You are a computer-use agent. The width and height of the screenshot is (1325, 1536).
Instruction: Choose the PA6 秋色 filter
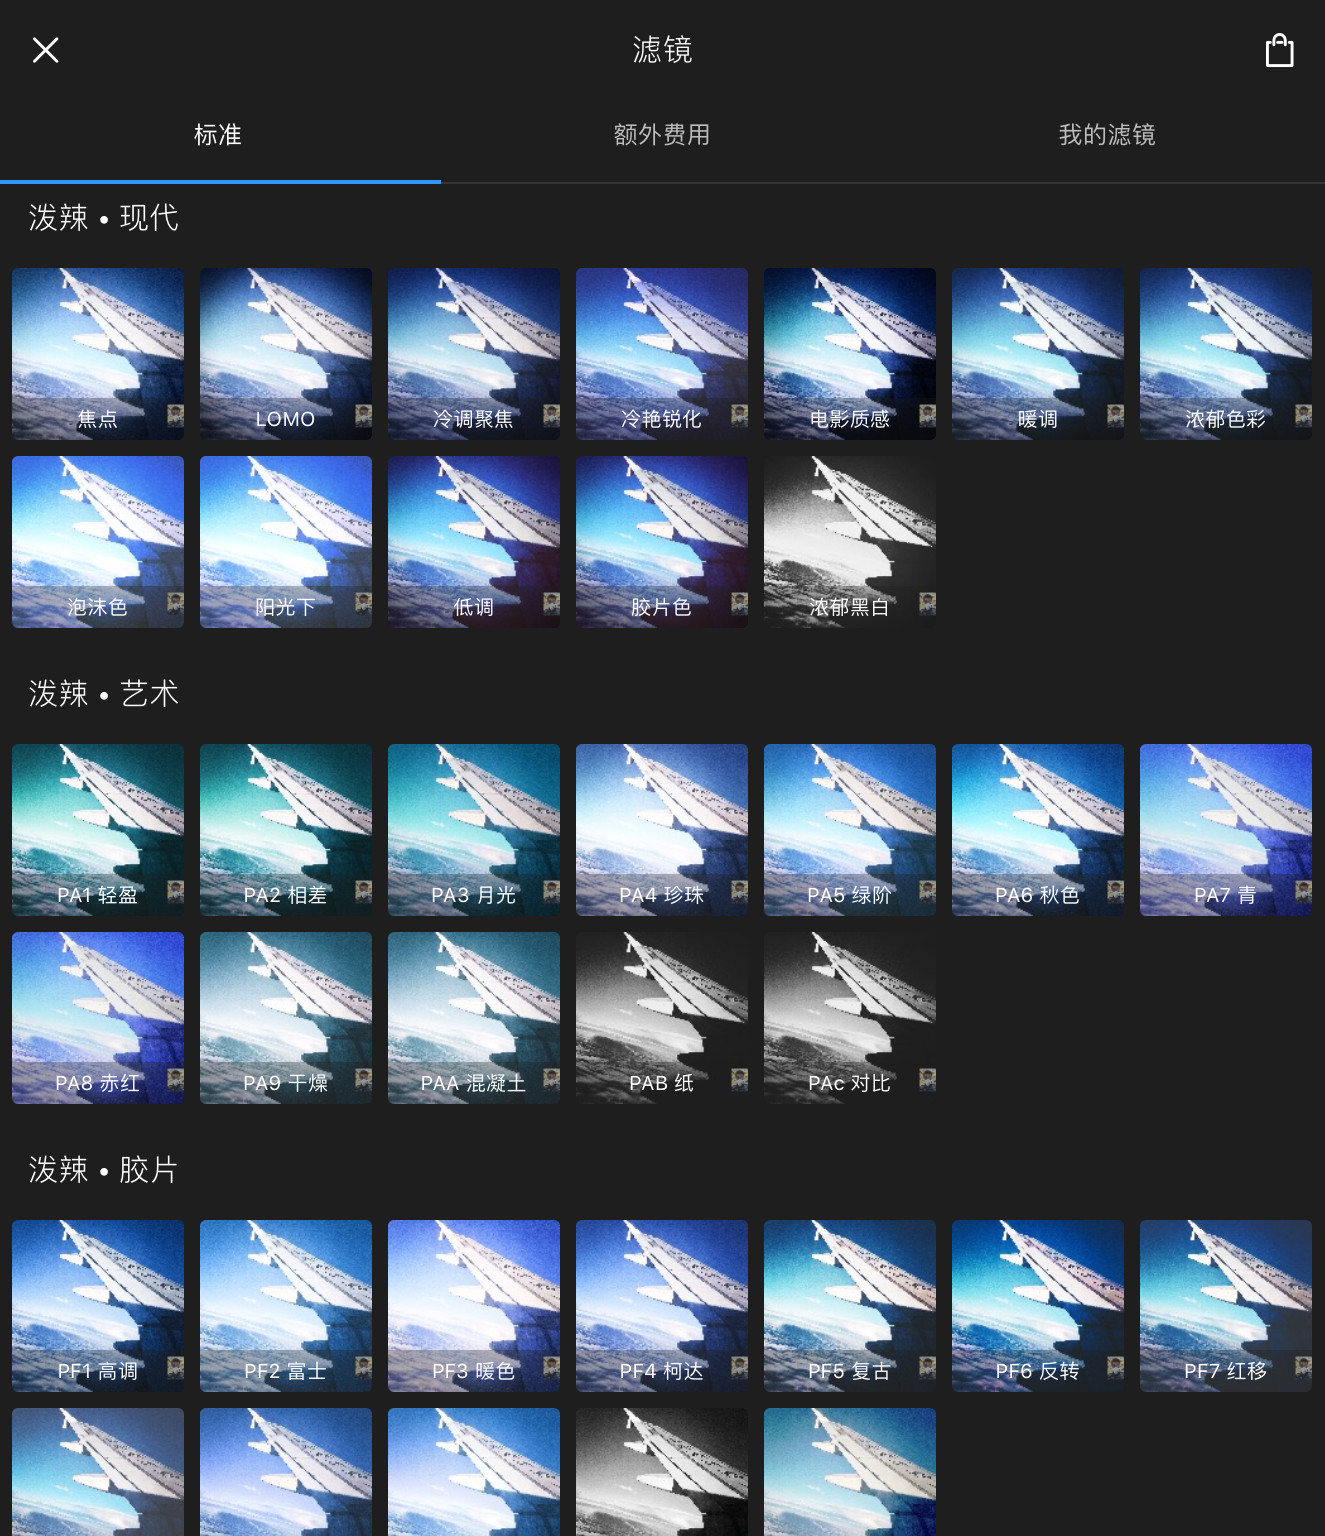tap(1038, 830)
